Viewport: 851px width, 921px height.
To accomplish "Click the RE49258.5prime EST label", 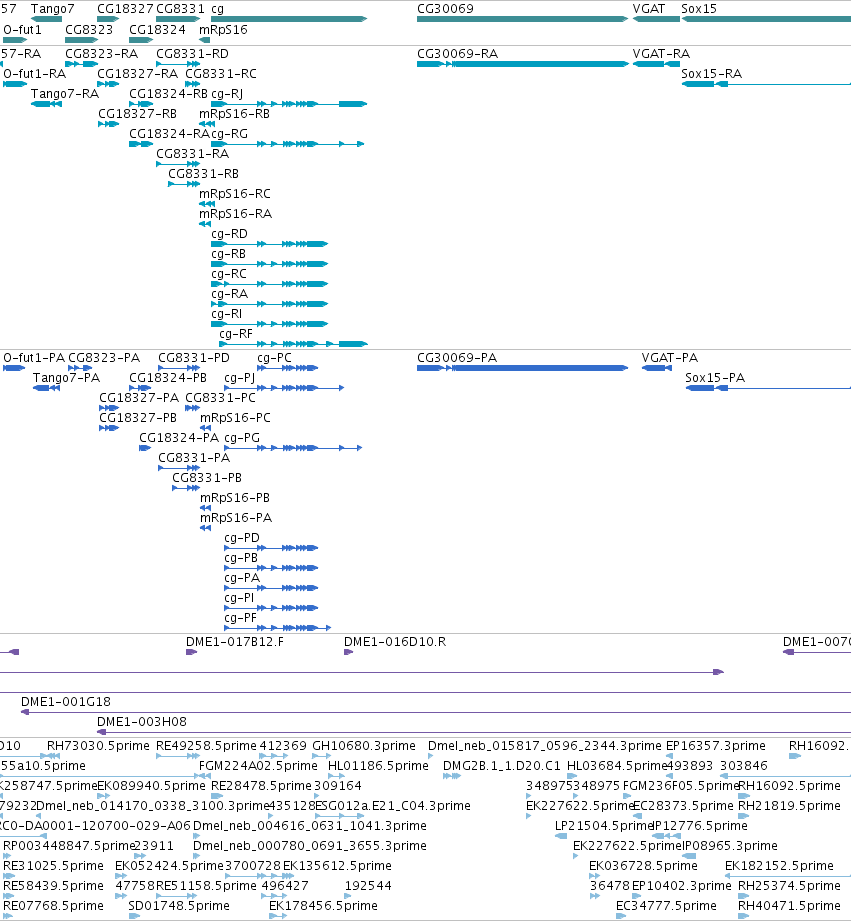I will 207,745.
